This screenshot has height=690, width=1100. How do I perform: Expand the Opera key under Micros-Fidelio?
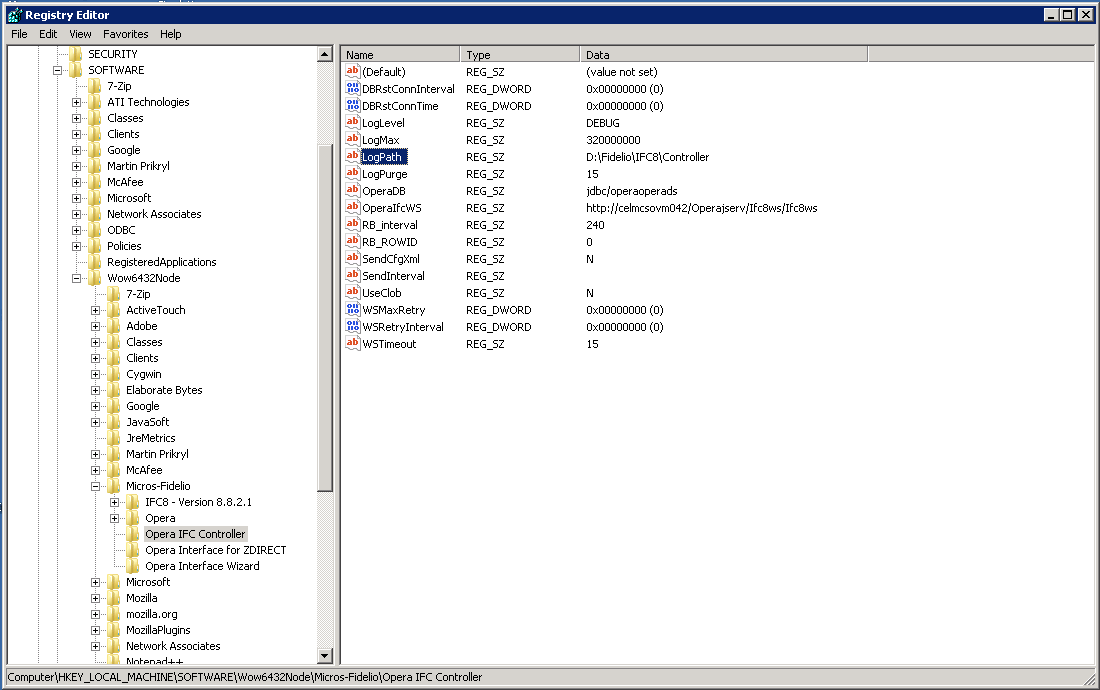114,518
